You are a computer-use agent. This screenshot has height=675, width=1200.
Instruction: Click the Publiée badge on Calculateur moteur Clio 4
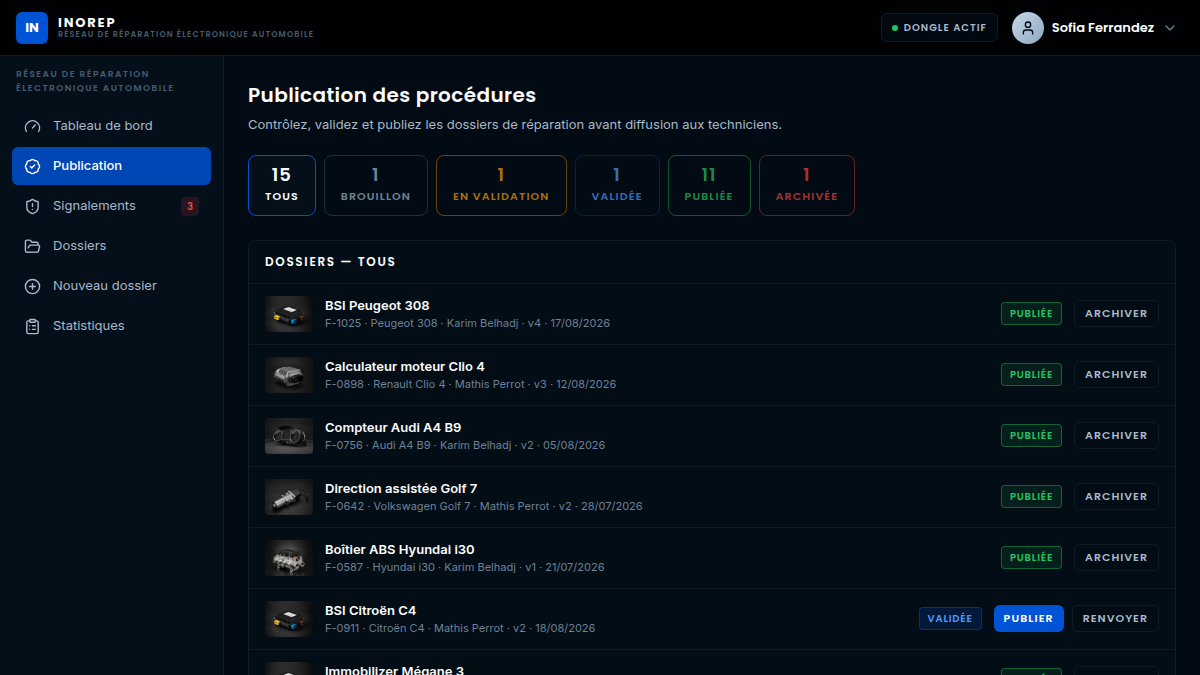(1031, 375)
